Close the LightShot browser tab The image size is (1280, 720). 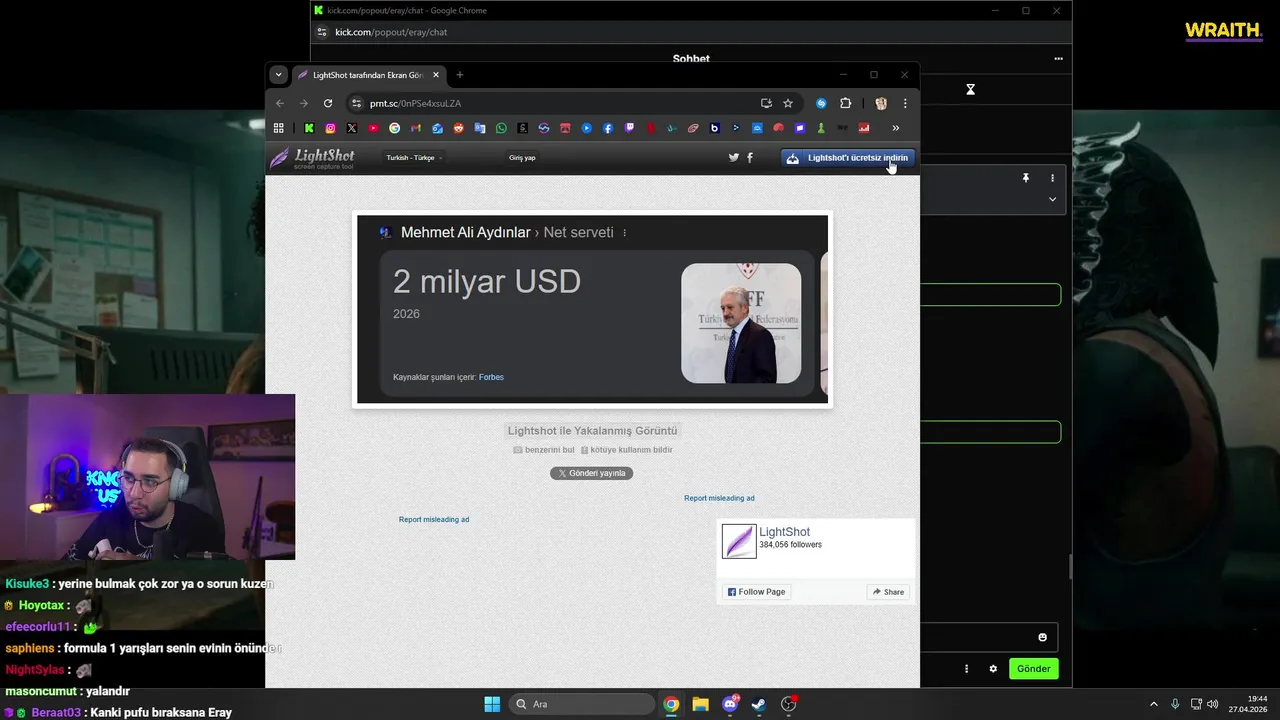click(436, 75)
